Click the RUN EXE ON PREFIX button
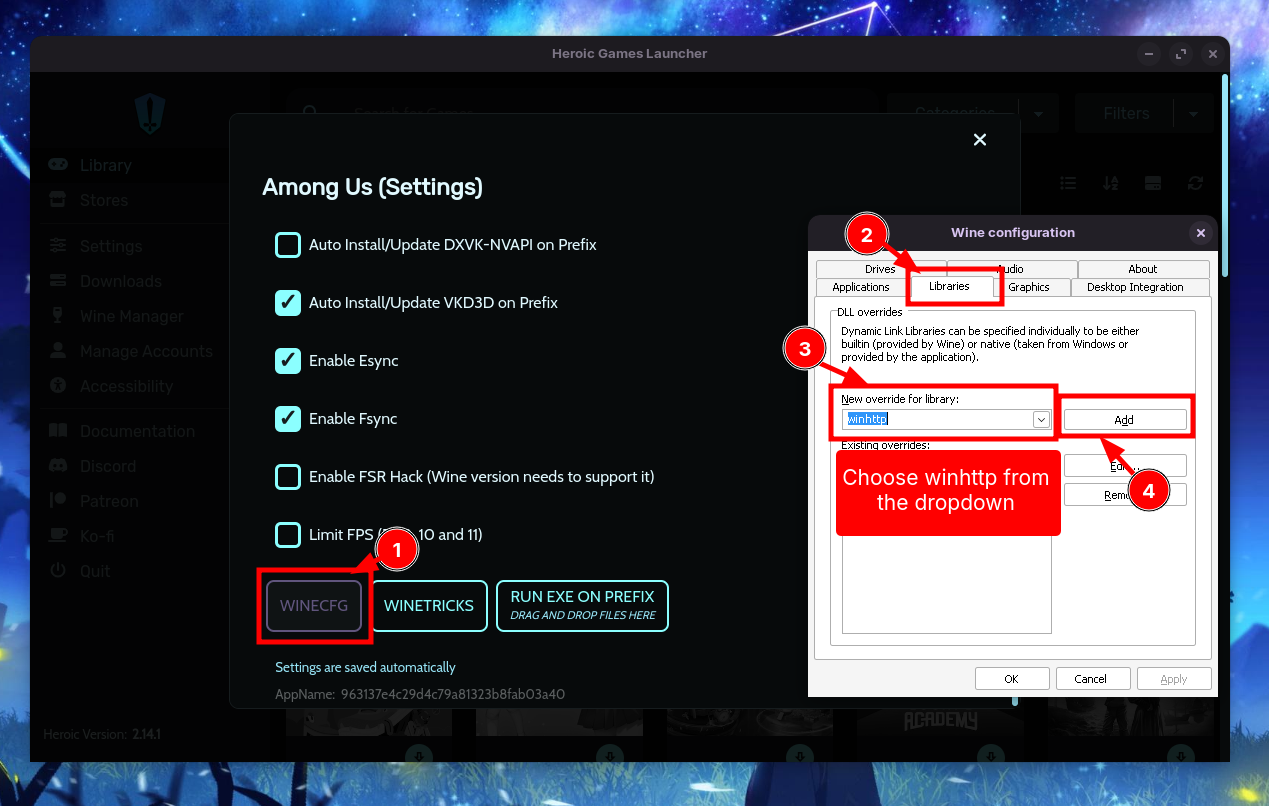Viewport: 1269px width, 806px height. (x=582, y=606)
